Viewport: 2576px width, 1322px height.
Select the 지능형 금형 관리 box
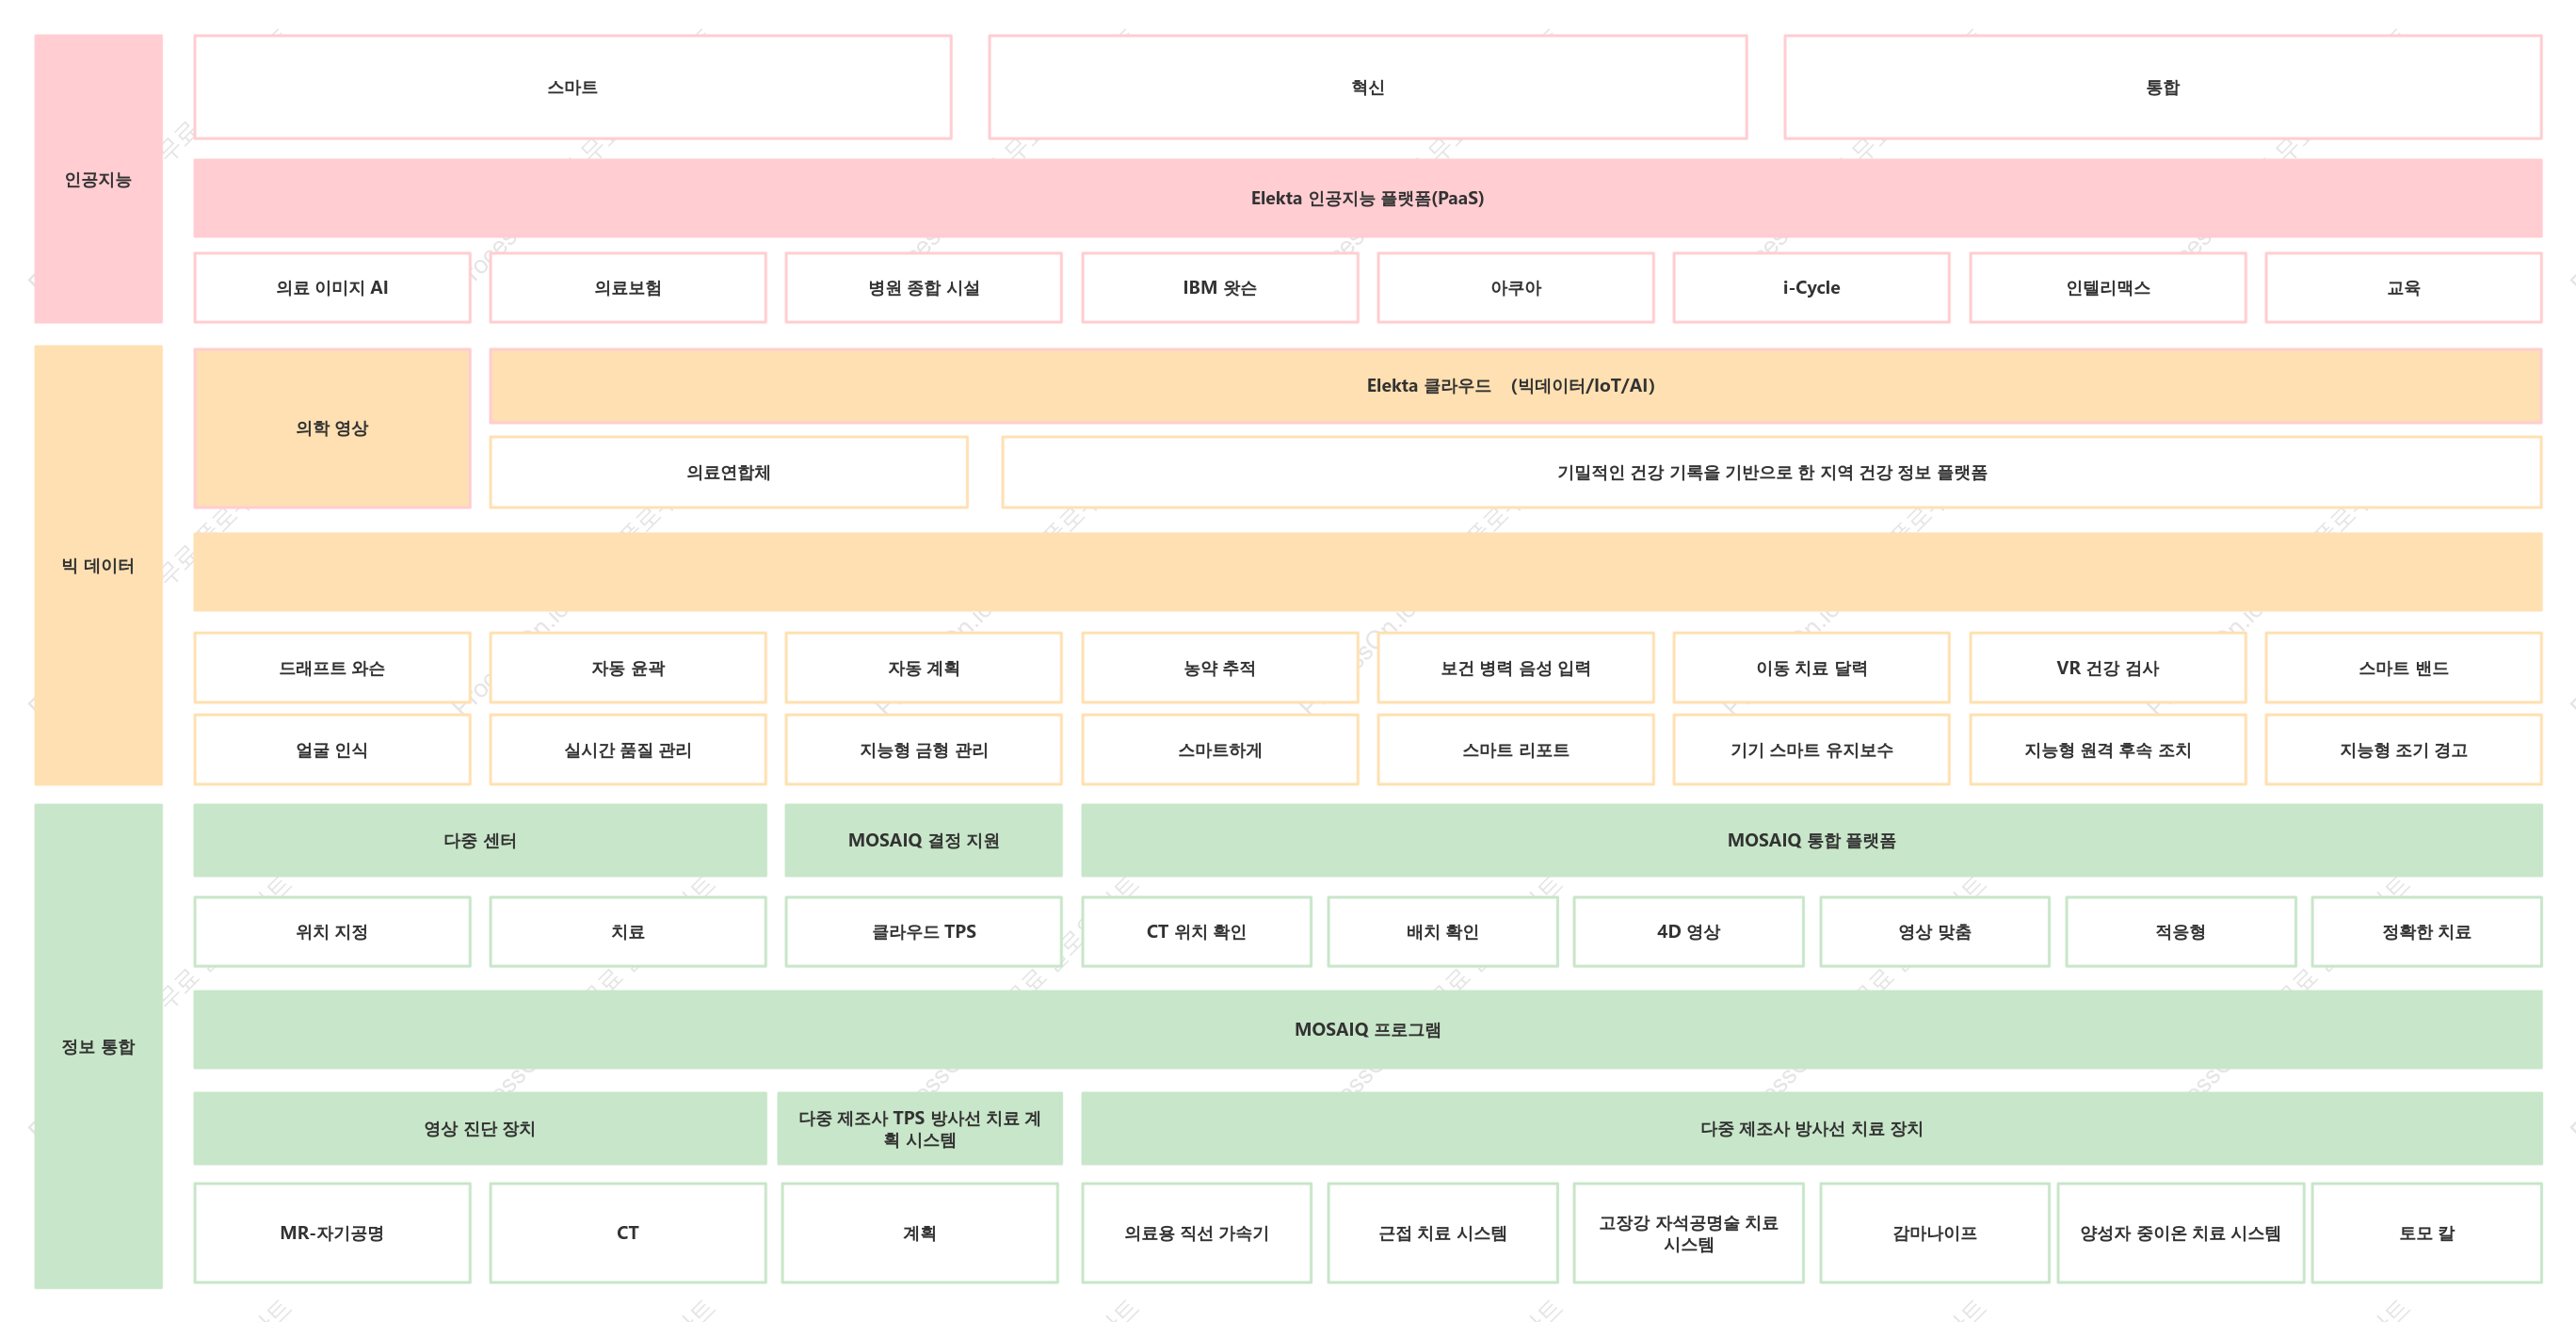pos(924,750)
